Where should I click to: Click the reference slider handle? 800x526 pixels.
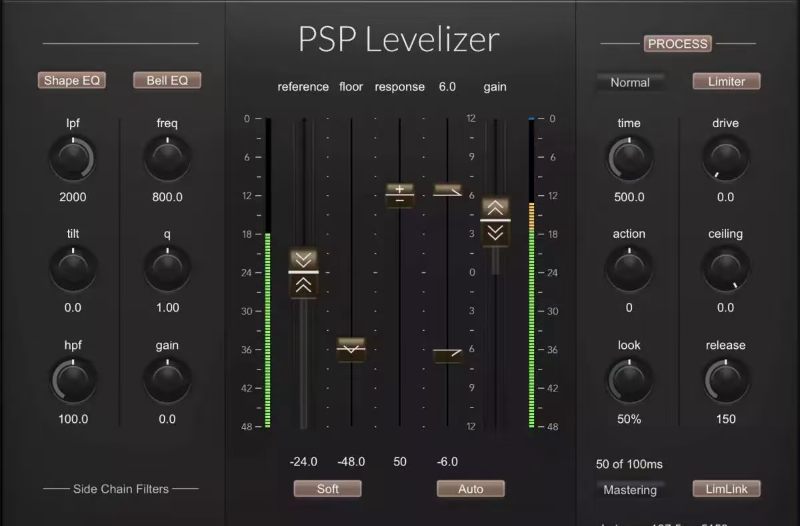coord(304,272)
